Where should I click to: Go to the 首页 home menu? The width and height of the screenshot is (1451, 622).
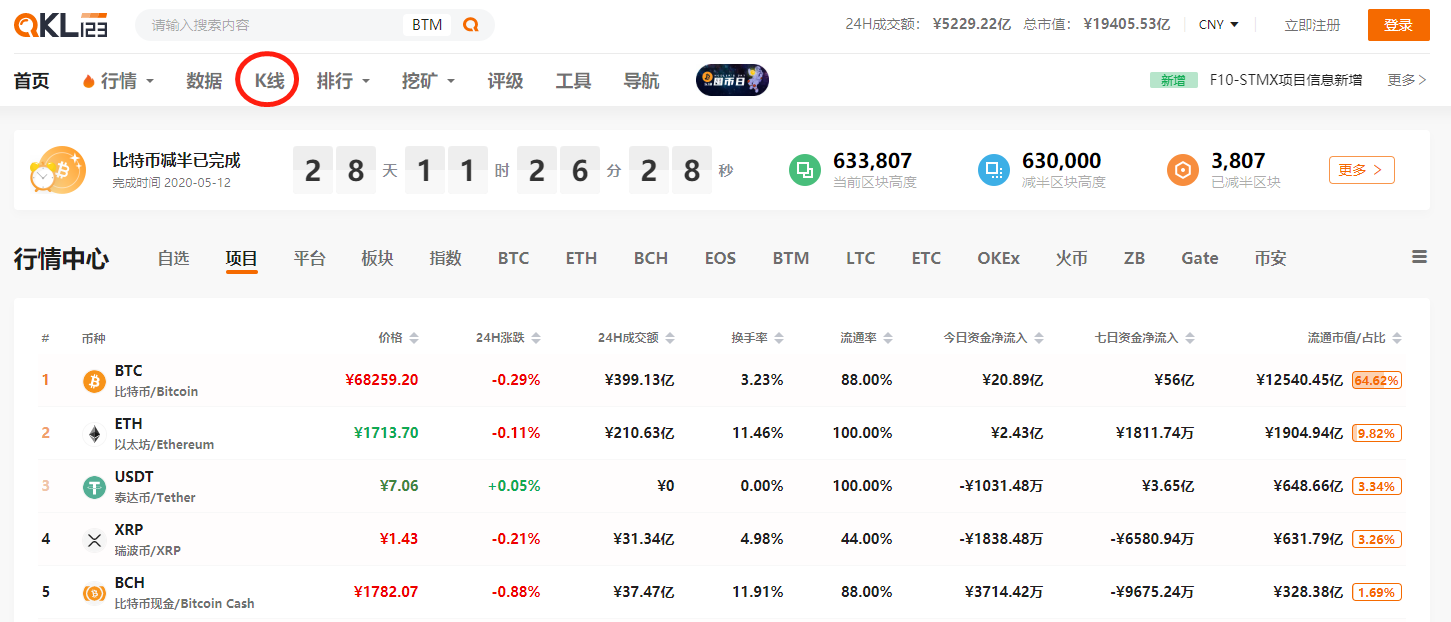[x=32, y=81]
